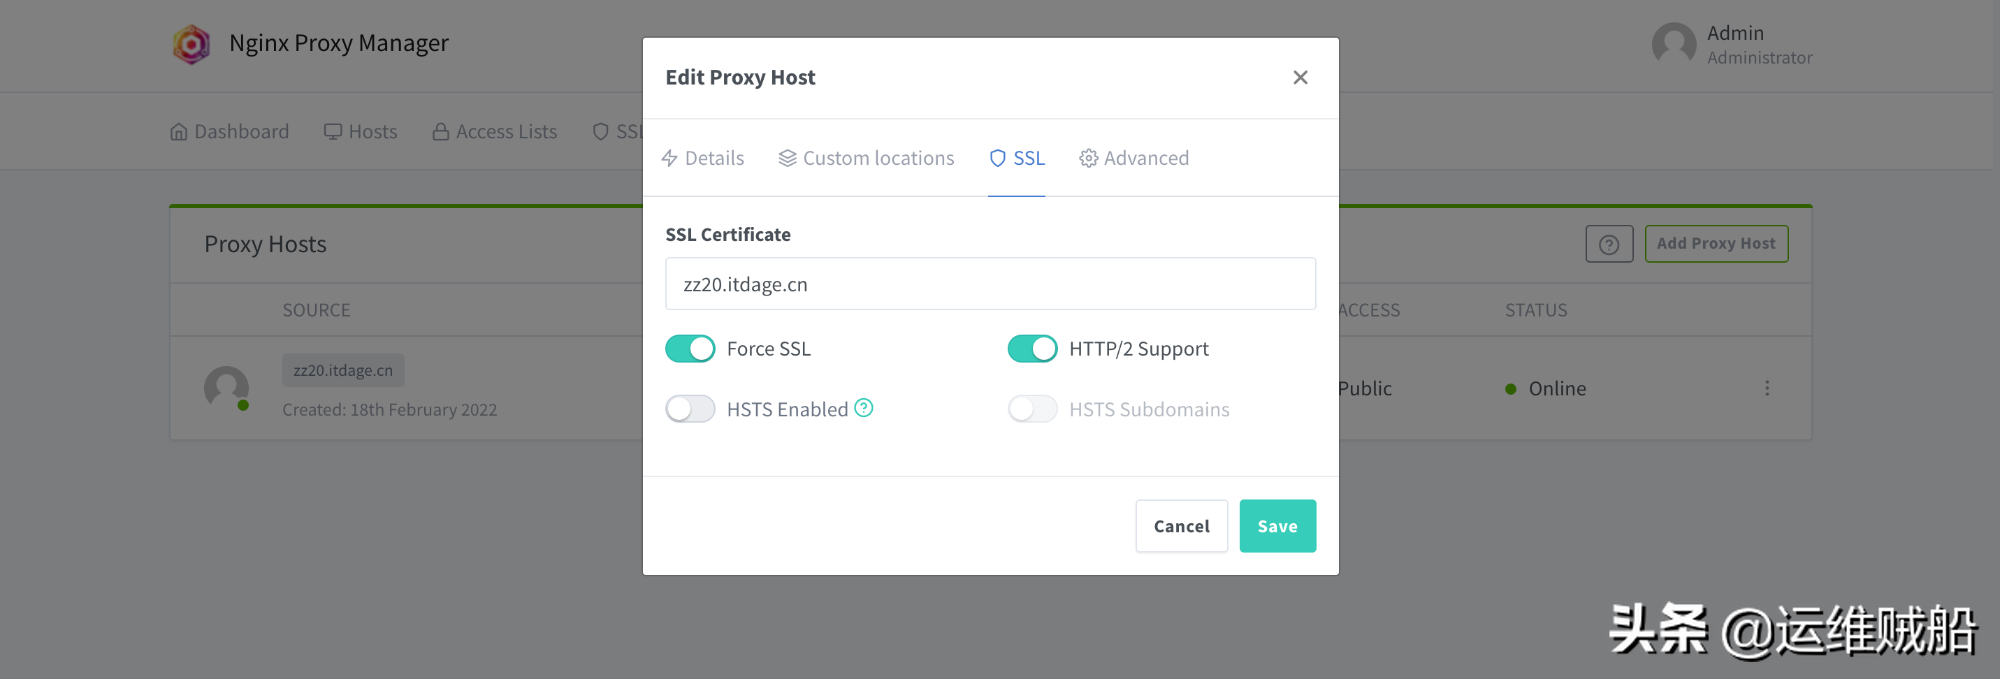Close the Edit Proxy Host dialog

[x=1300, y=77]
